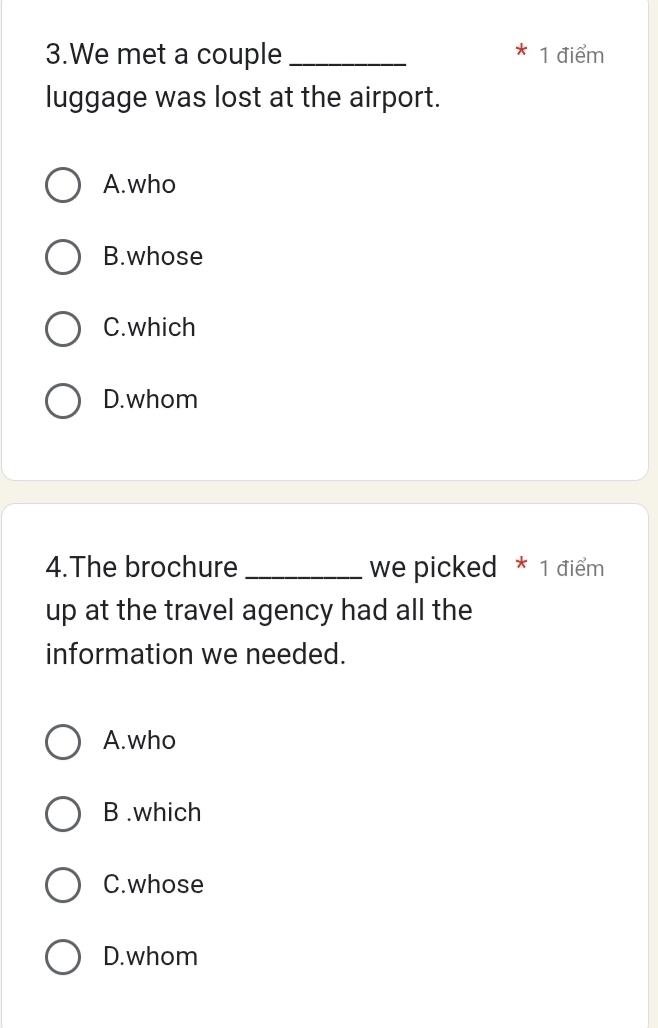The height and width of the screenshot is (1028, 658).
Task: Select radio button A.who in question 4
Action: (x=63, y=742)
